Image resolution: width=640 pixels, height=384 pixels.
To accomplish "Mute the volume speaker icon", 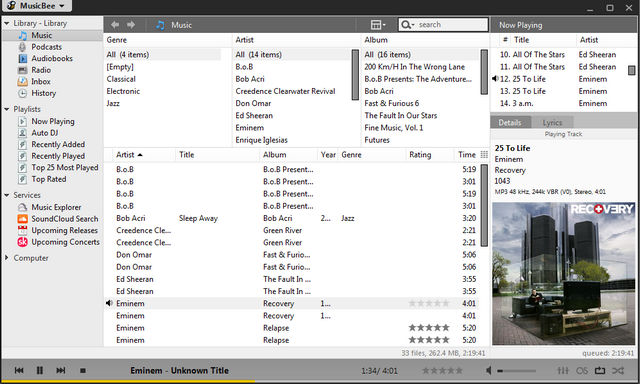I will coord(489,371).
